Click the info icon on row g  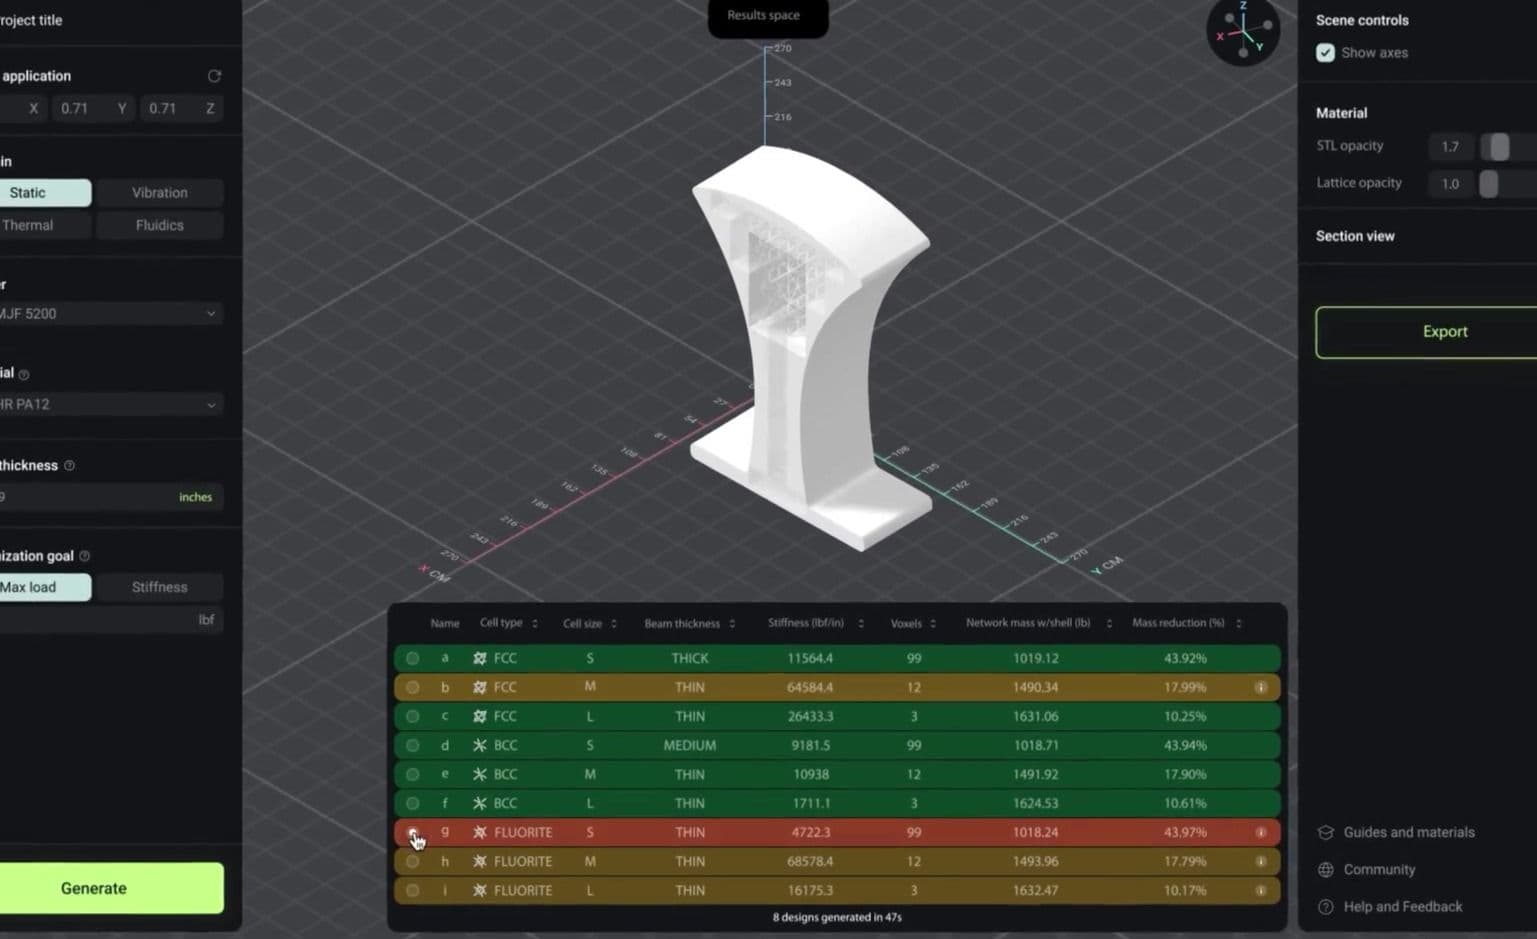1261,832
